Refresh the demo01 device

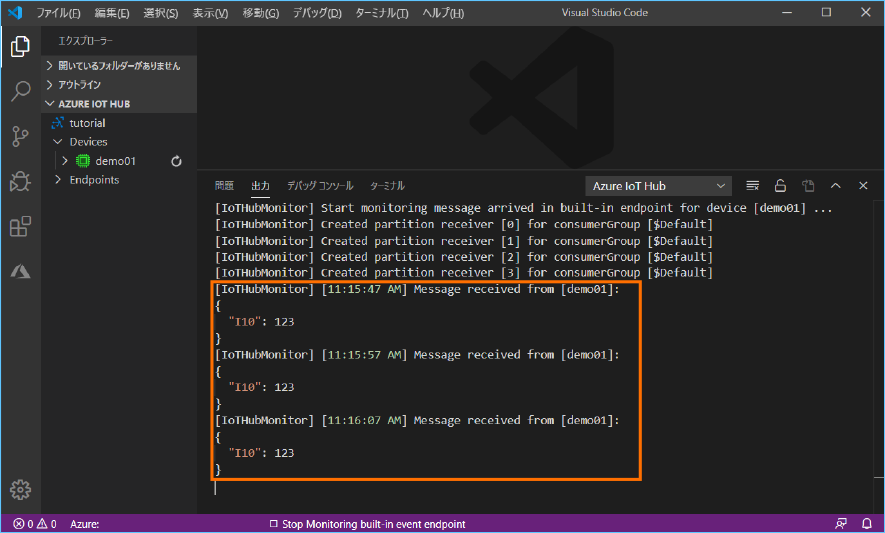pos(177,161)
